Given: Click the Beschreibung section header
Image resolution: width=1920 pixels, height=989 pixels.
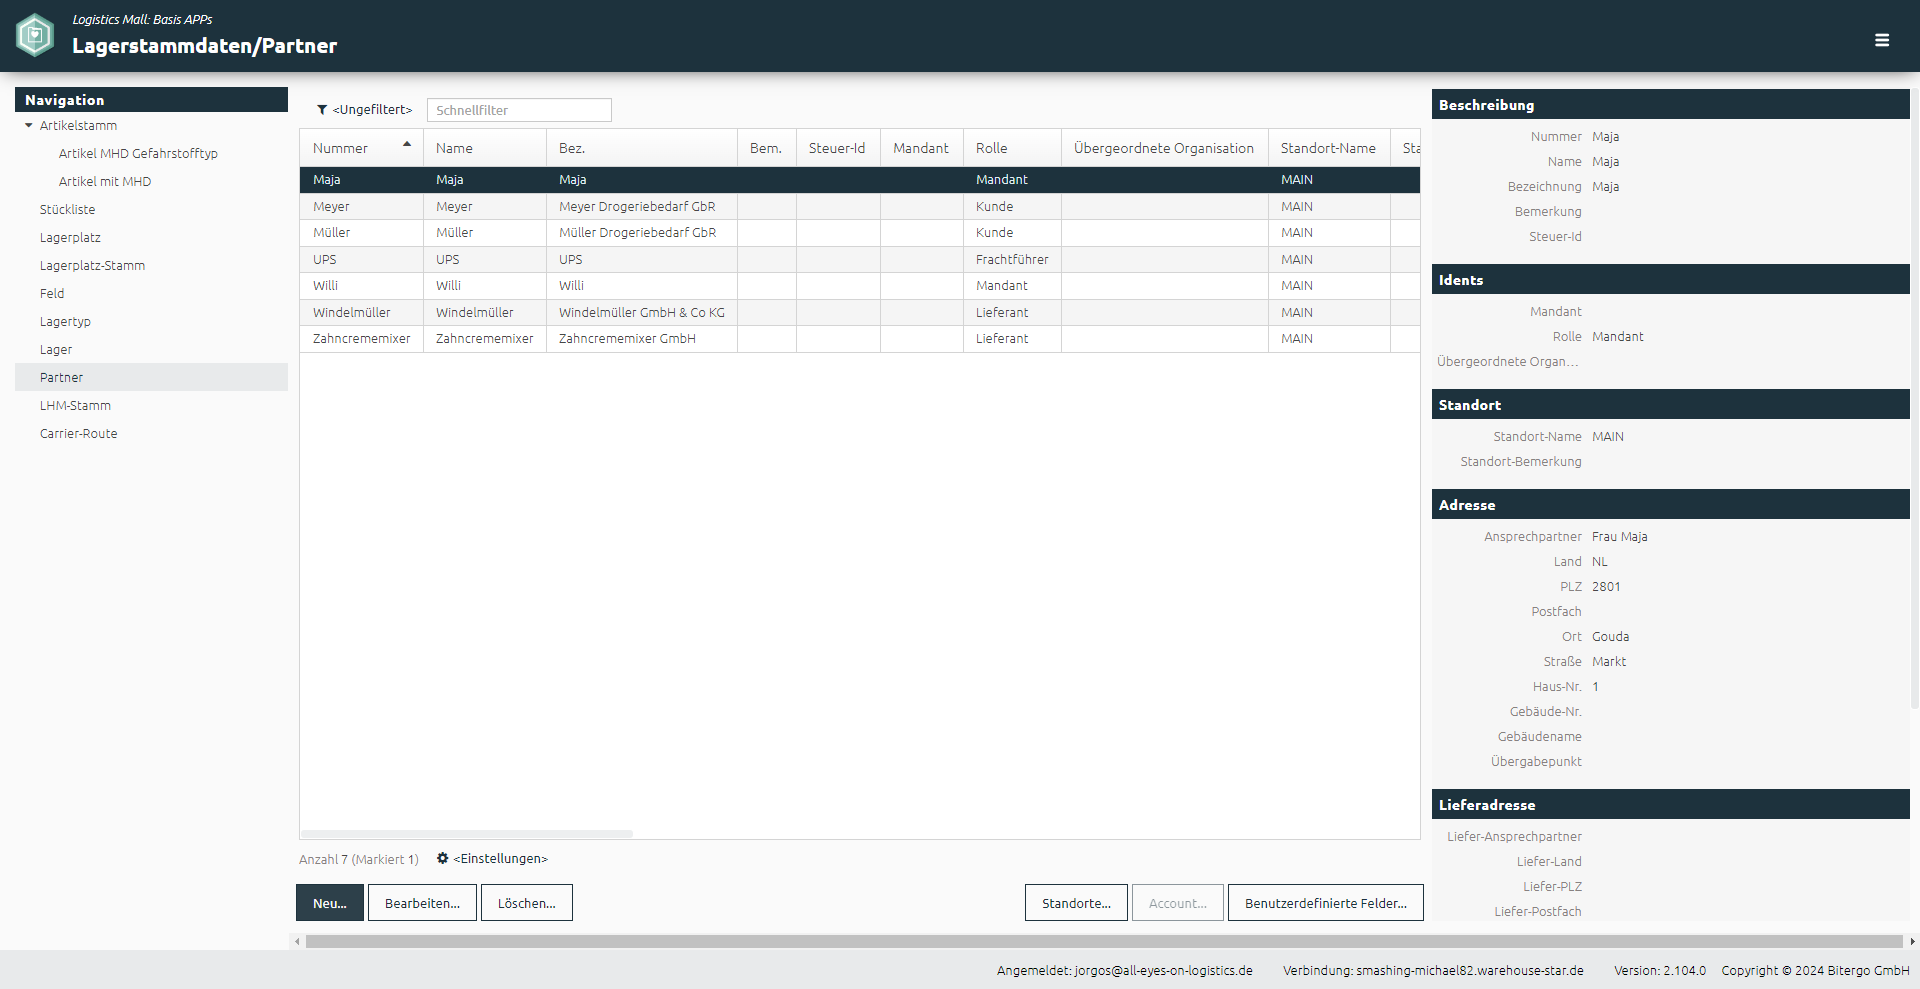Looking at the screenshot, I should click(x=1671, y=105).
